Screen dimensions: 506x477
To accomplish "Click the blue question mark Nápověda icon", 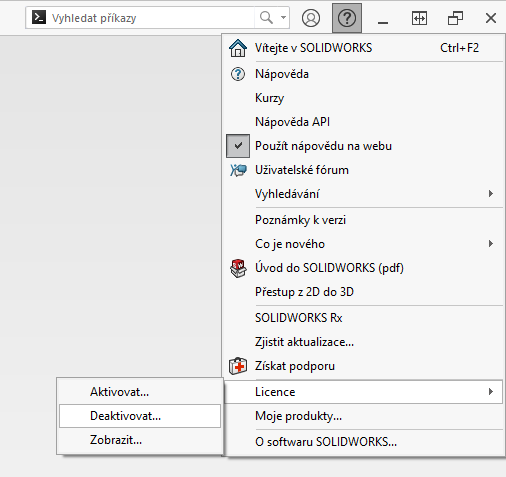I will click(x=238, y=74).
